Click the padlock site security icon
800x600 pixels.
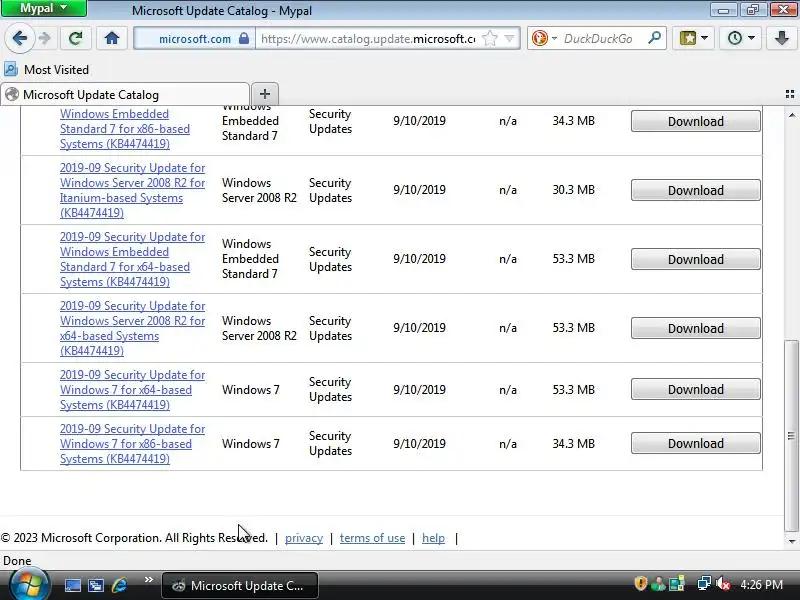click(x=244, y=38)
